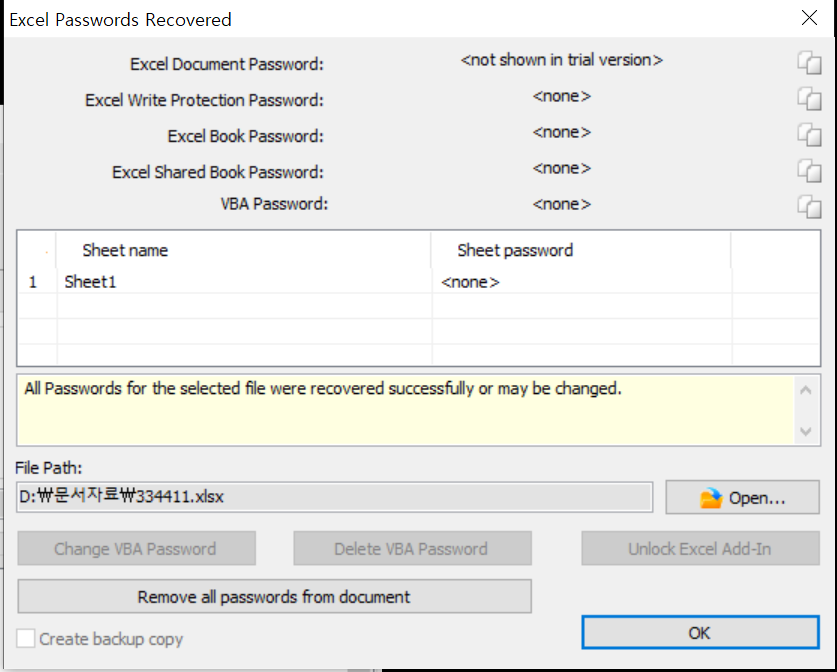The width and height of the screenshot is (837, 672).
Task: Click the Change VBA Password button
Action: (136, 548)
